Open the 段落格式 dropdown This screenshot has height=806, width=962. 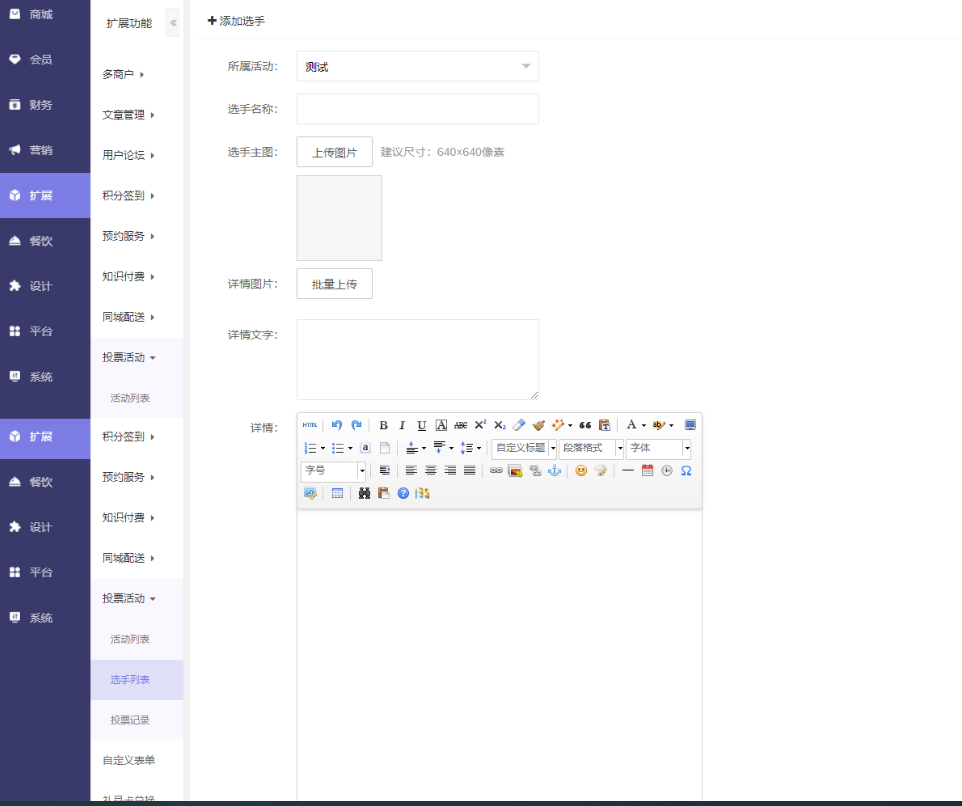click(591, 448)
